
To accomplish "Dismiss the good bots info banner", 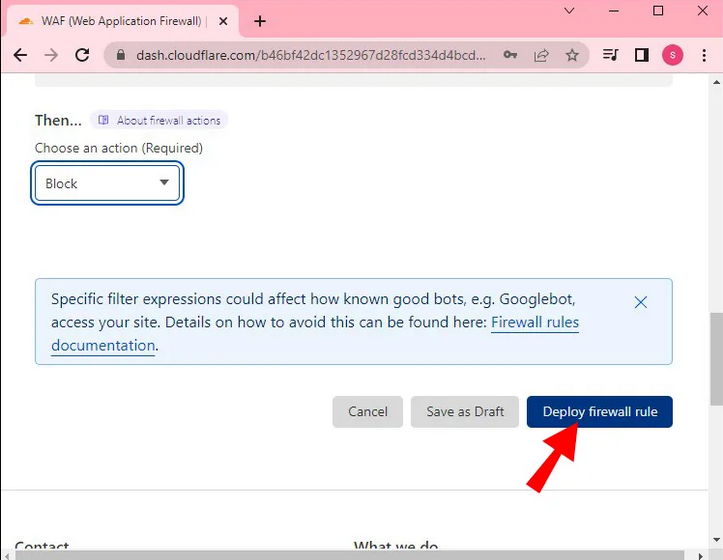I will tap(641, 302).
